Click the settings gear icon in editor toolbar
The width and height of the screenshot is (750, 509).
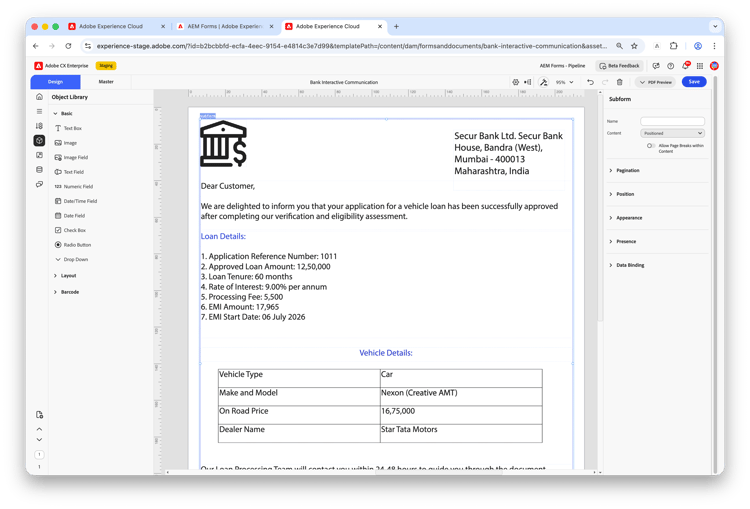(516, 82)
